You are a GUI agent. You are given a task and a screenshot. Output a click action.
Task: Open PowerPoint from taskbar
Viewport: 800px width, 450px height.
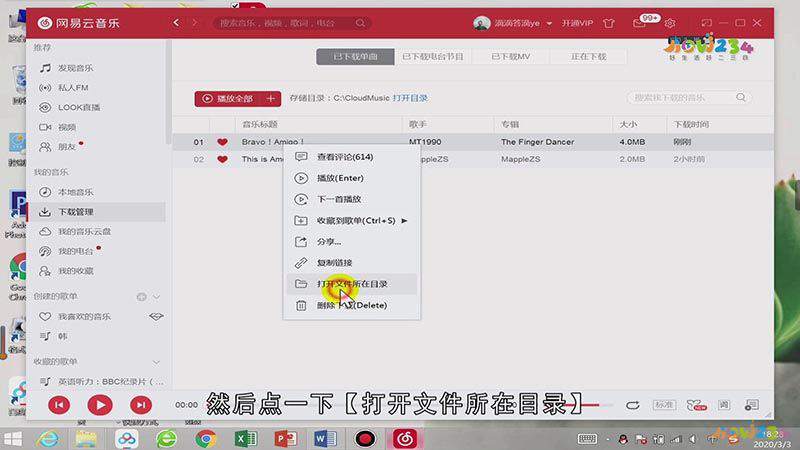[x=286, y=439]
